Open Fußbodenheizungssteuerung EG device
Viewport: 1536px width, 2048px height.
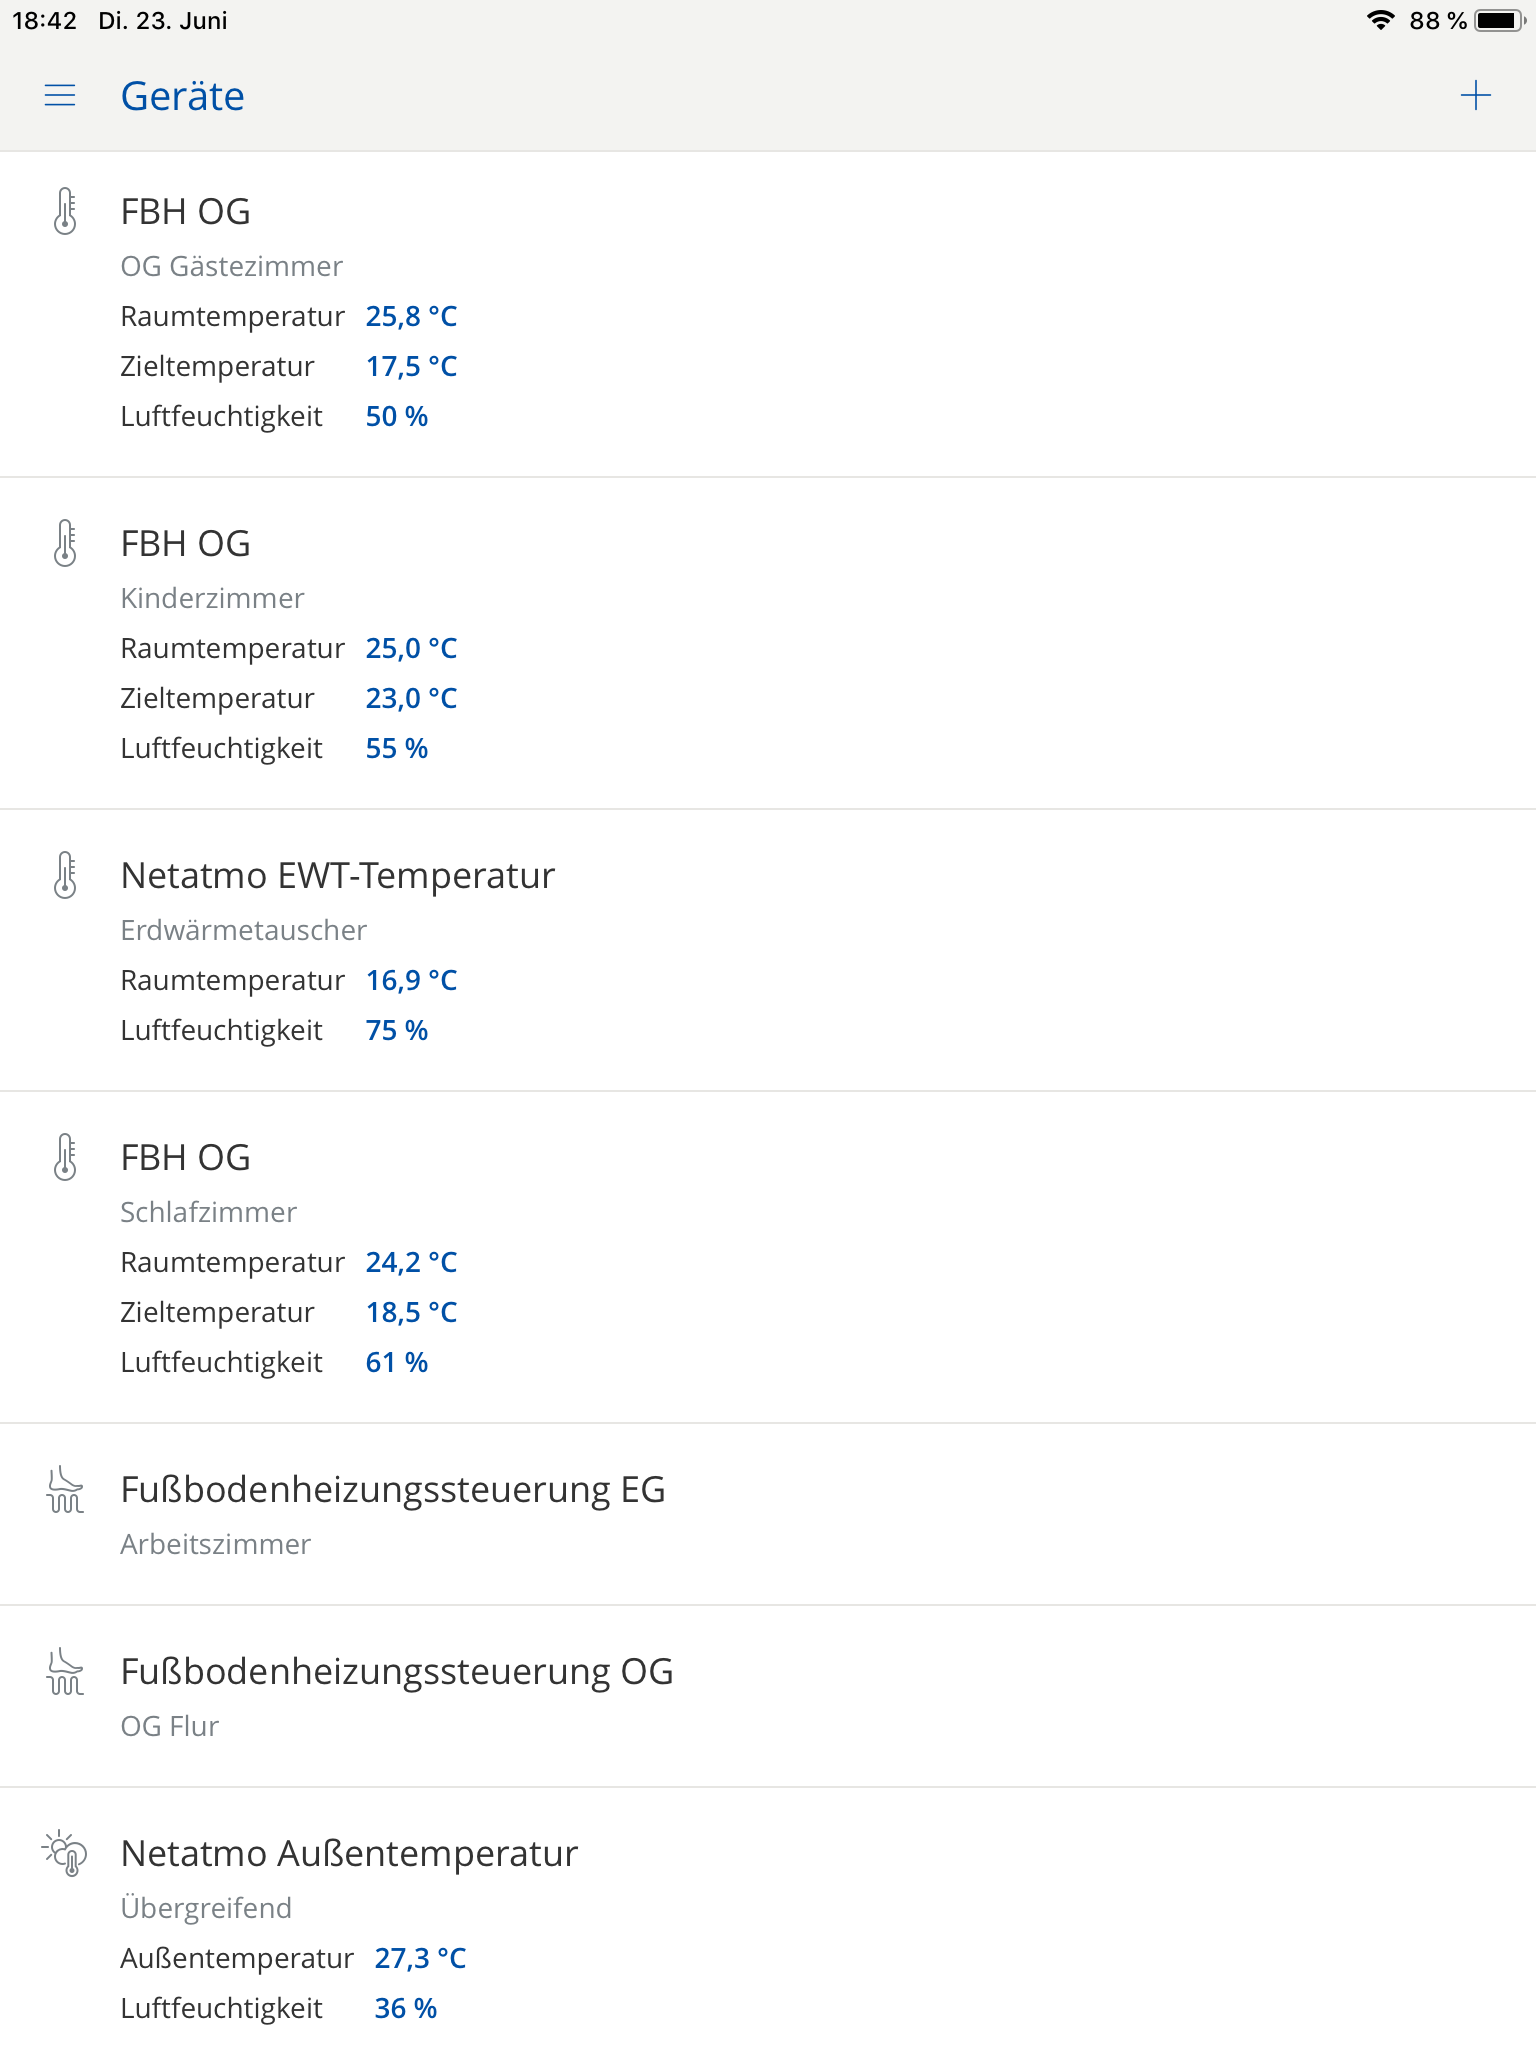tap(392, 1490)
